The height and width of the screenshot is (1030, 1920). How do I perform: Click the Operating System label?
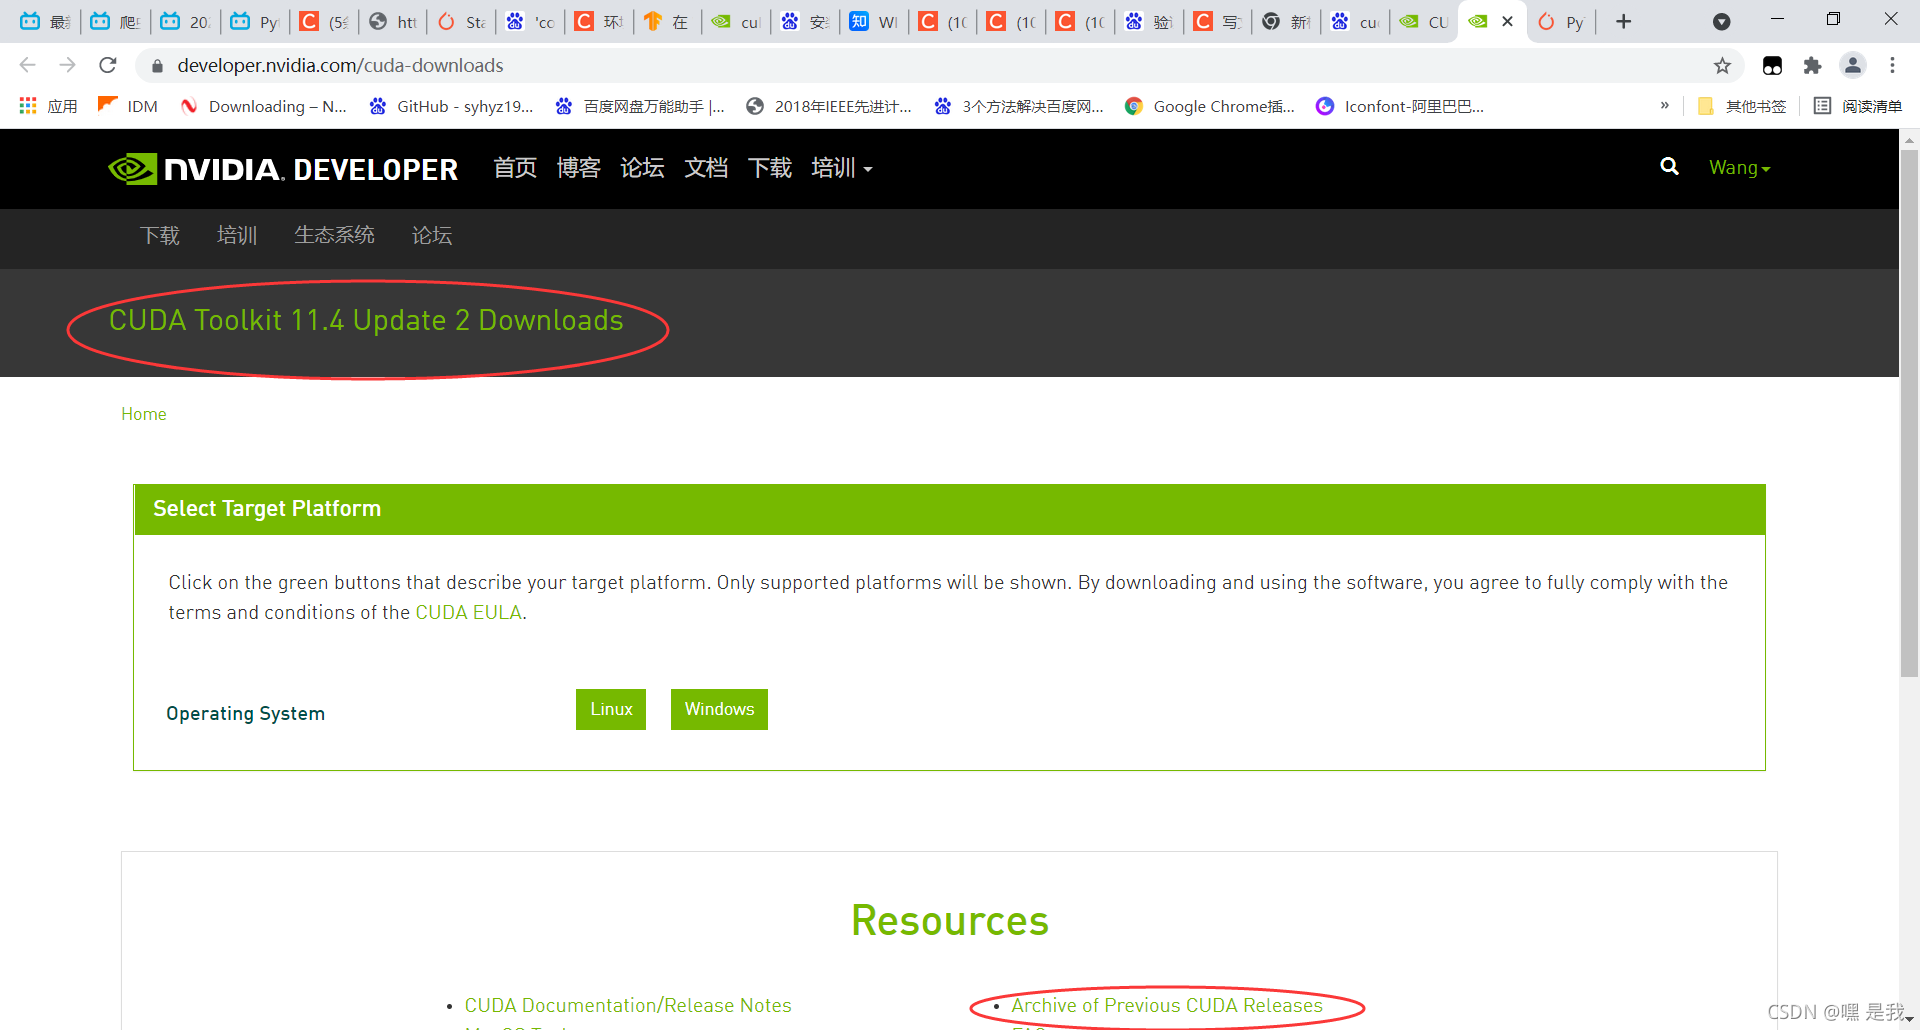pos(246,713)
